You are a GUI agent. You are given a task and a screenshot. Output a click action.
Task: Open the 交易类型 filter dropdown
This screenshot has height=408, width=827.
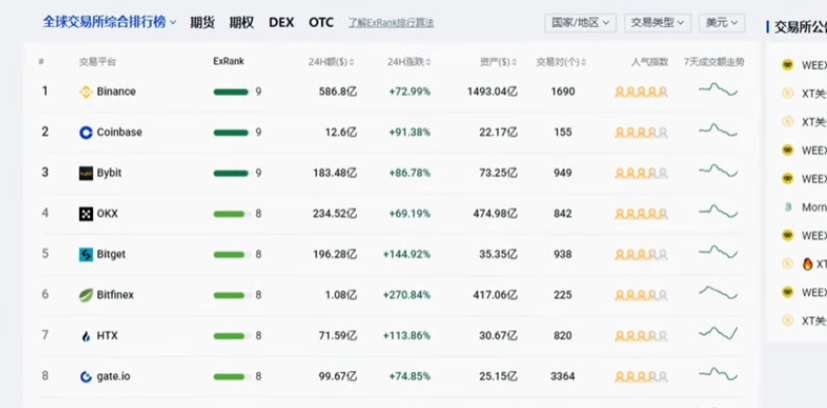tap(657, 23)
